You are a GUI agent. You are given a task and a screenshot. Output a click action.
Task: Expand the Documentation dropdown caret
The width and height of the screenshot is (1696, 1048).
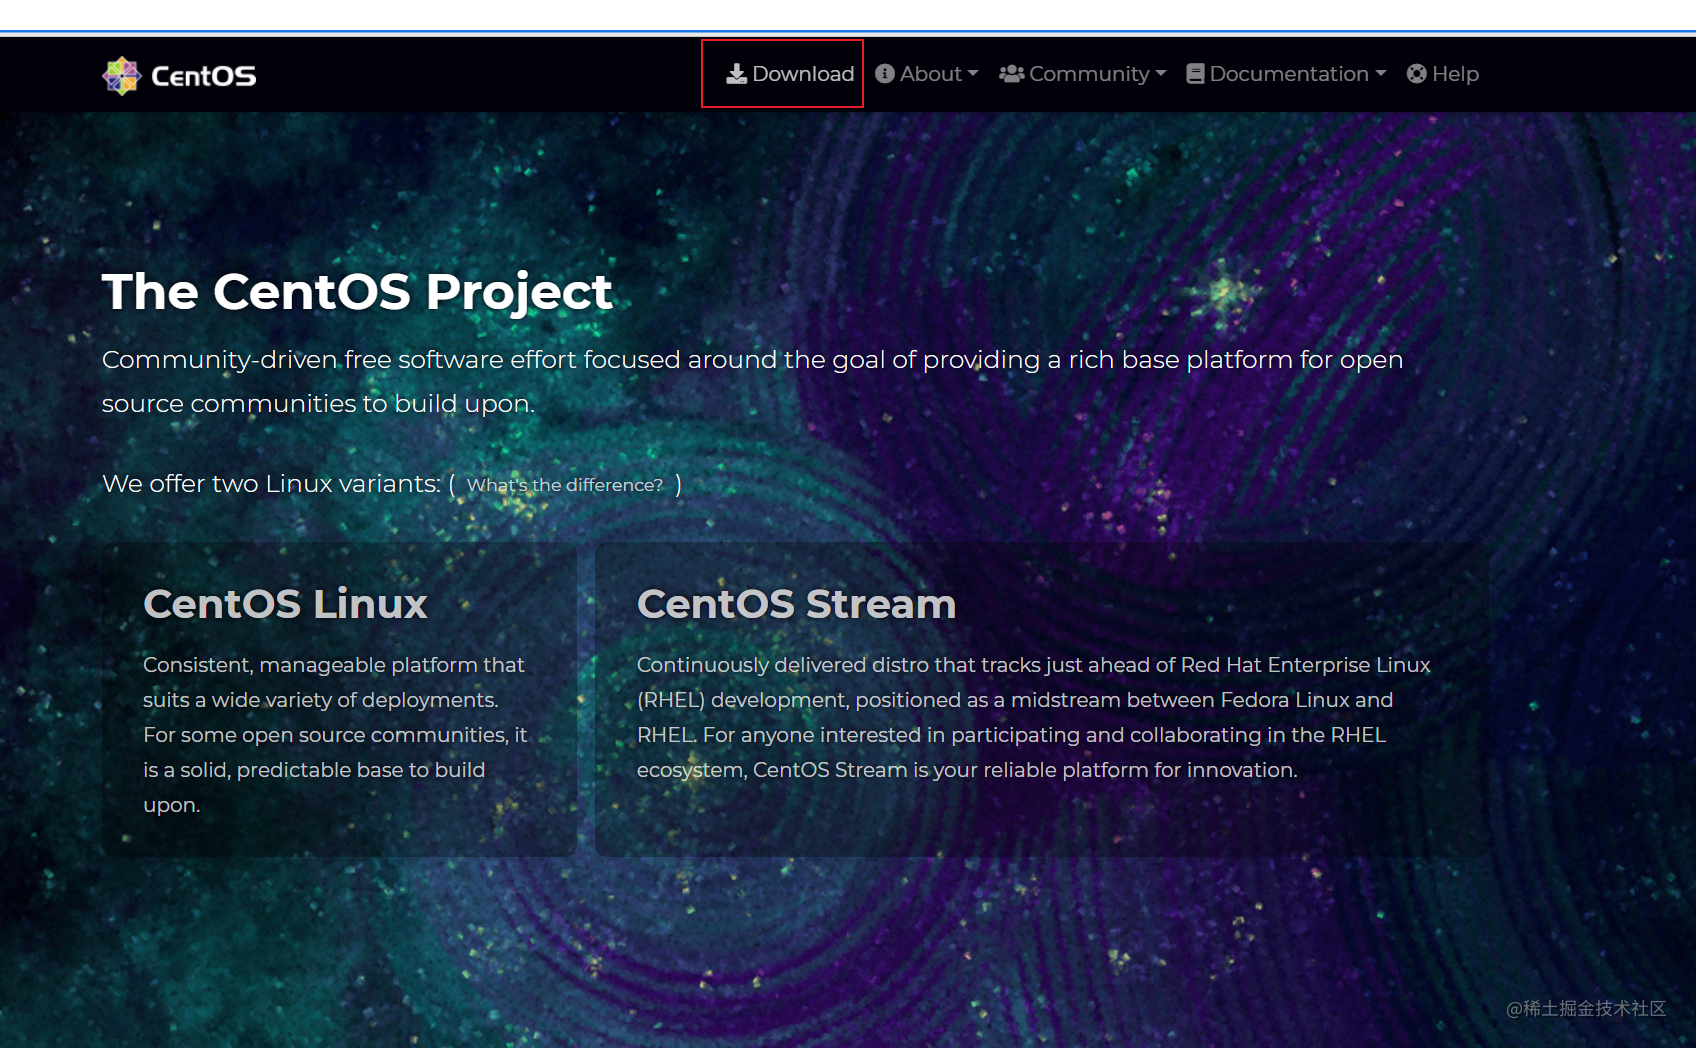(1381, 74)
